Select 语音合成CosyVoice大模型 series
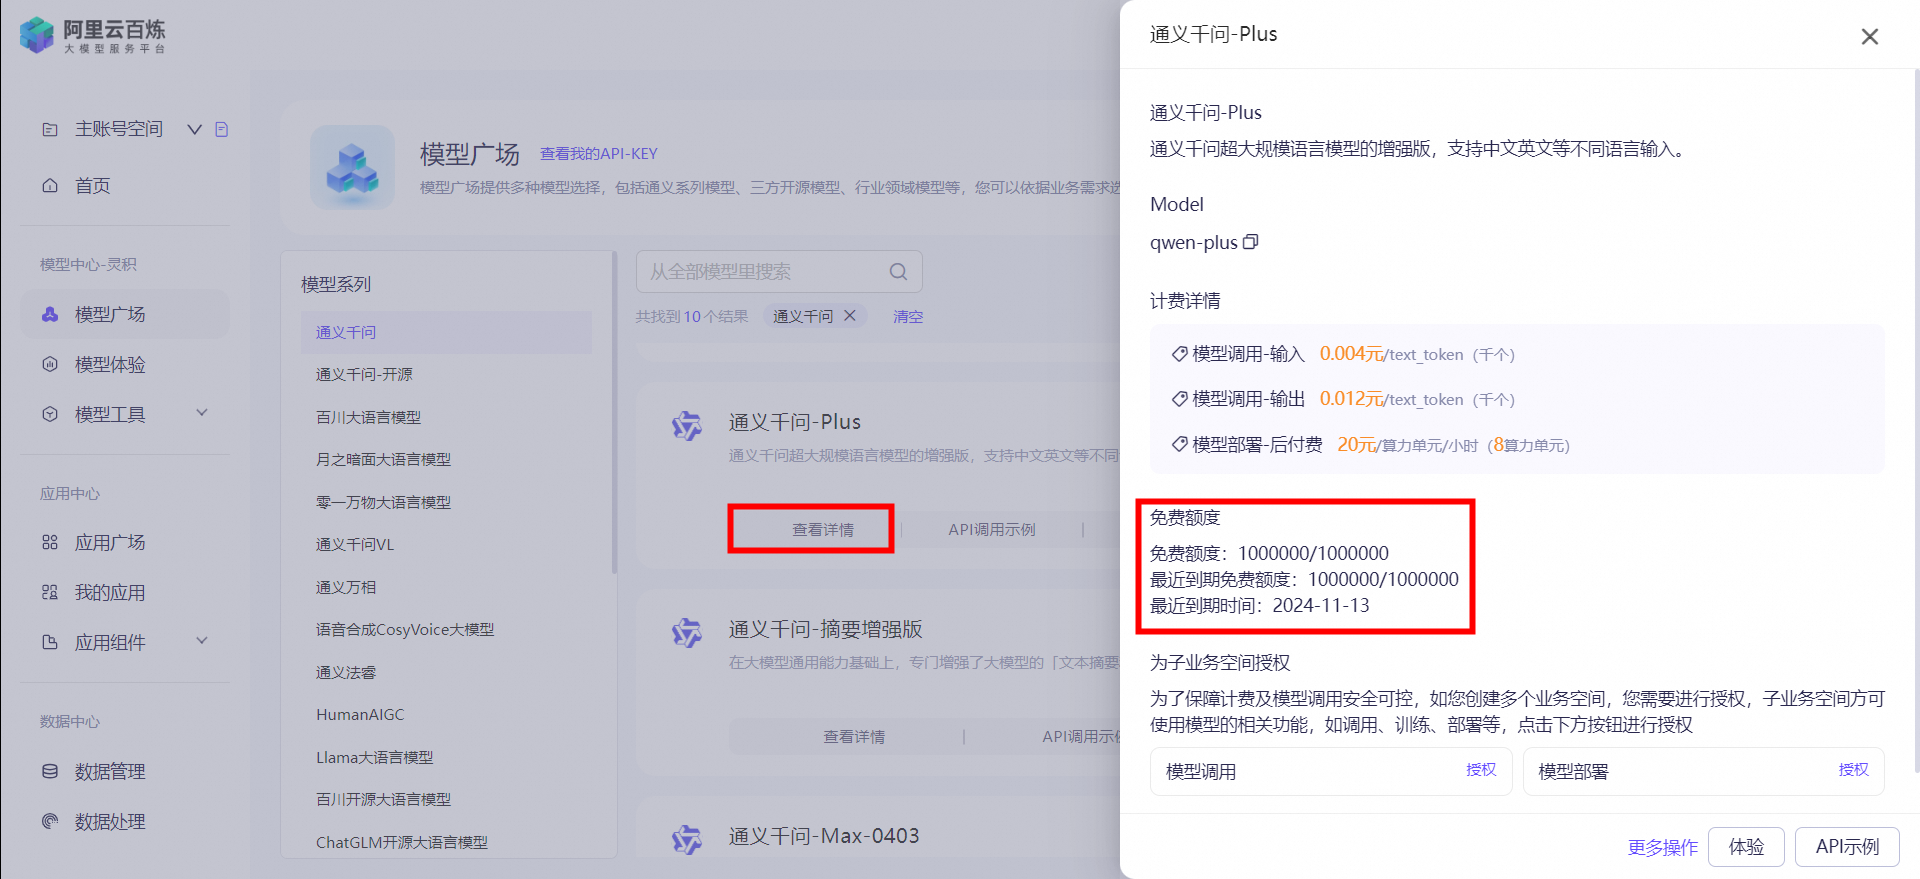 click(405, 629)
